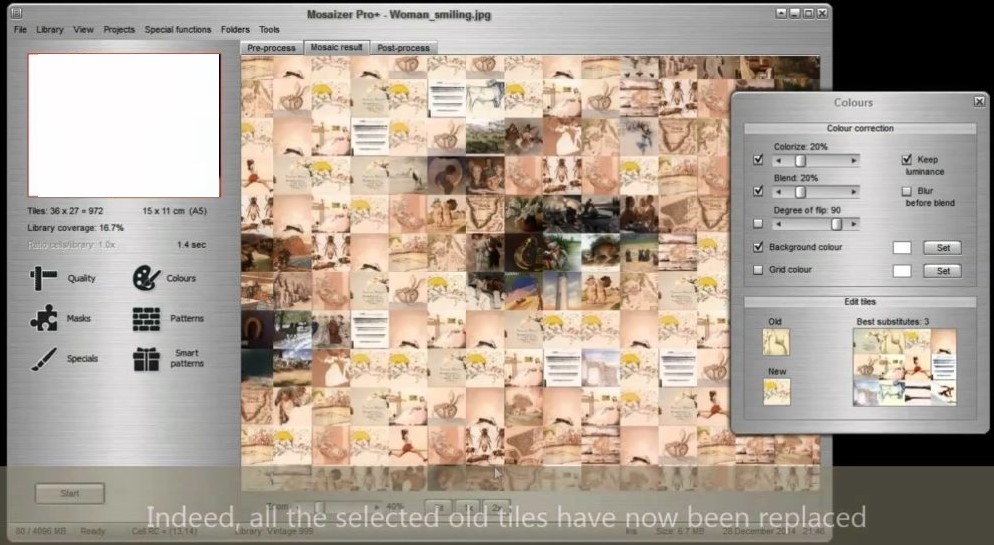Enable the Degree of flip checkbox
This screenshot has height=545, width=994.
pos(758,223)
